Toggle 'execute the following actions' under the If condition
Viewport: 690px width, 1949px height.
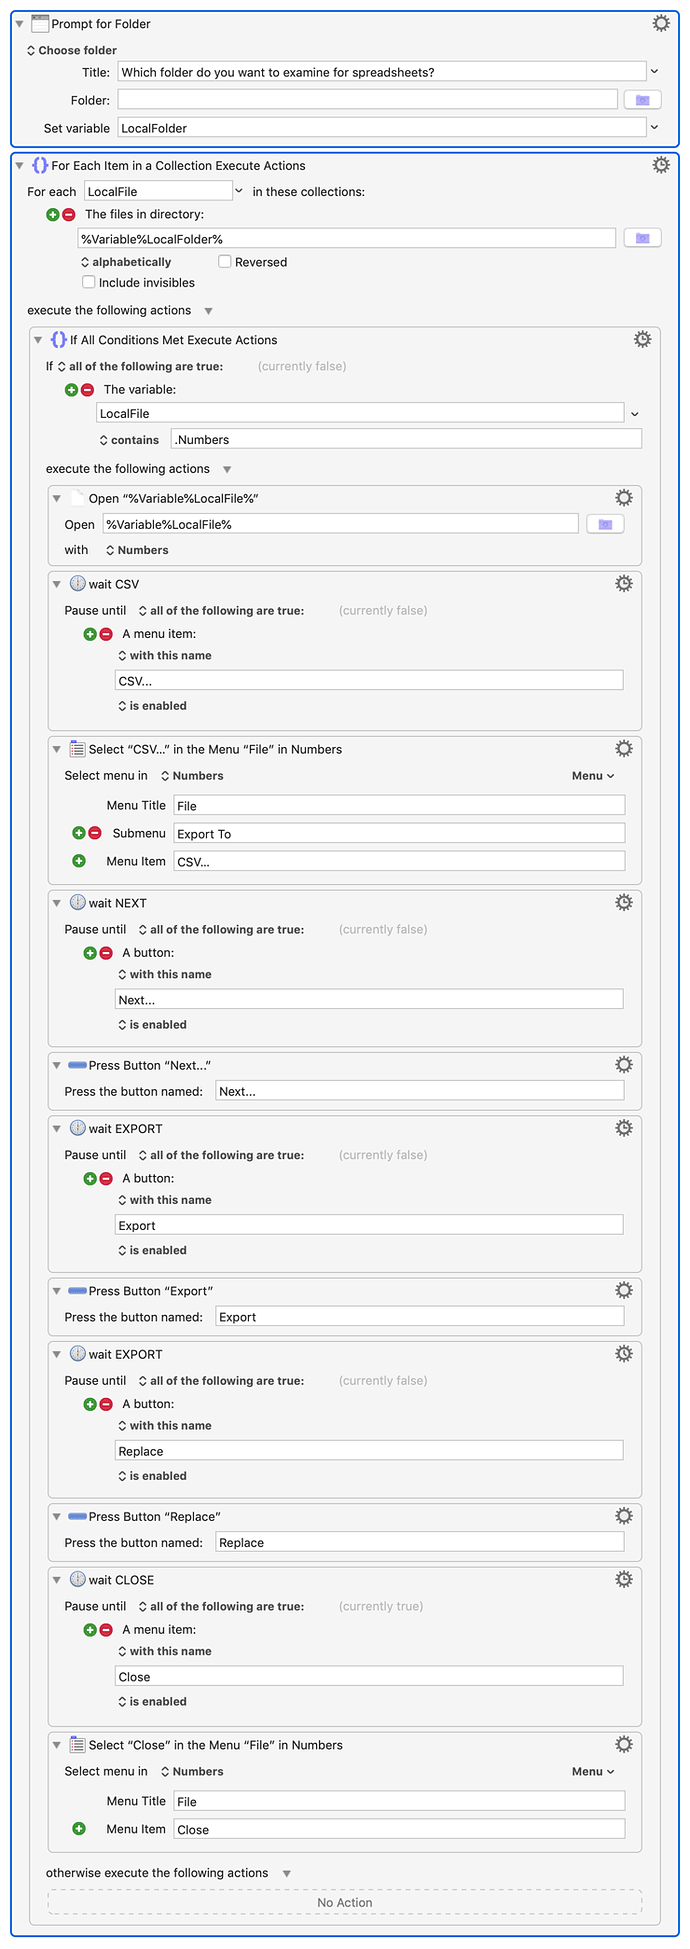click(227, 469)
